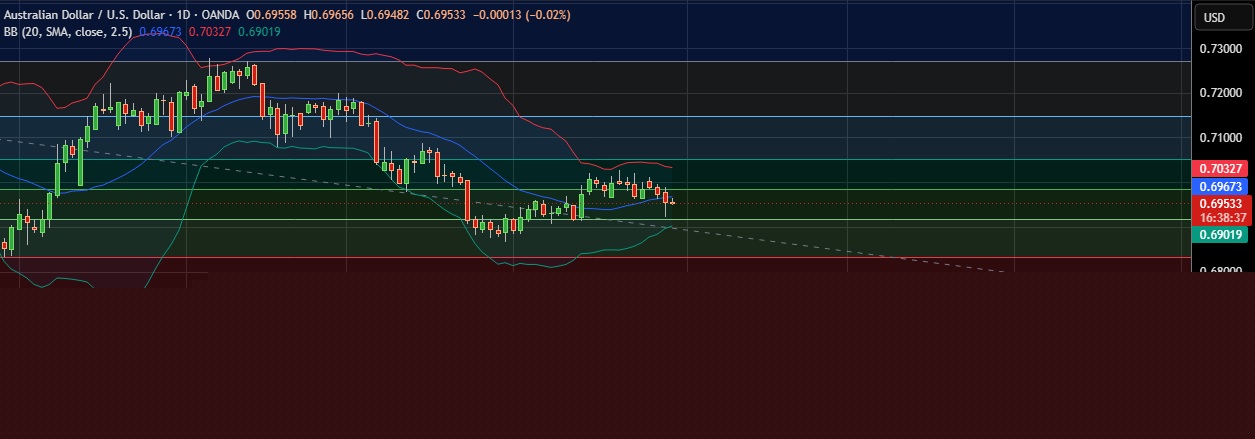Click the green 0.69019 price axis label
The height and width of the screenshot is (439, 1255).
[x=1221, y=235]
